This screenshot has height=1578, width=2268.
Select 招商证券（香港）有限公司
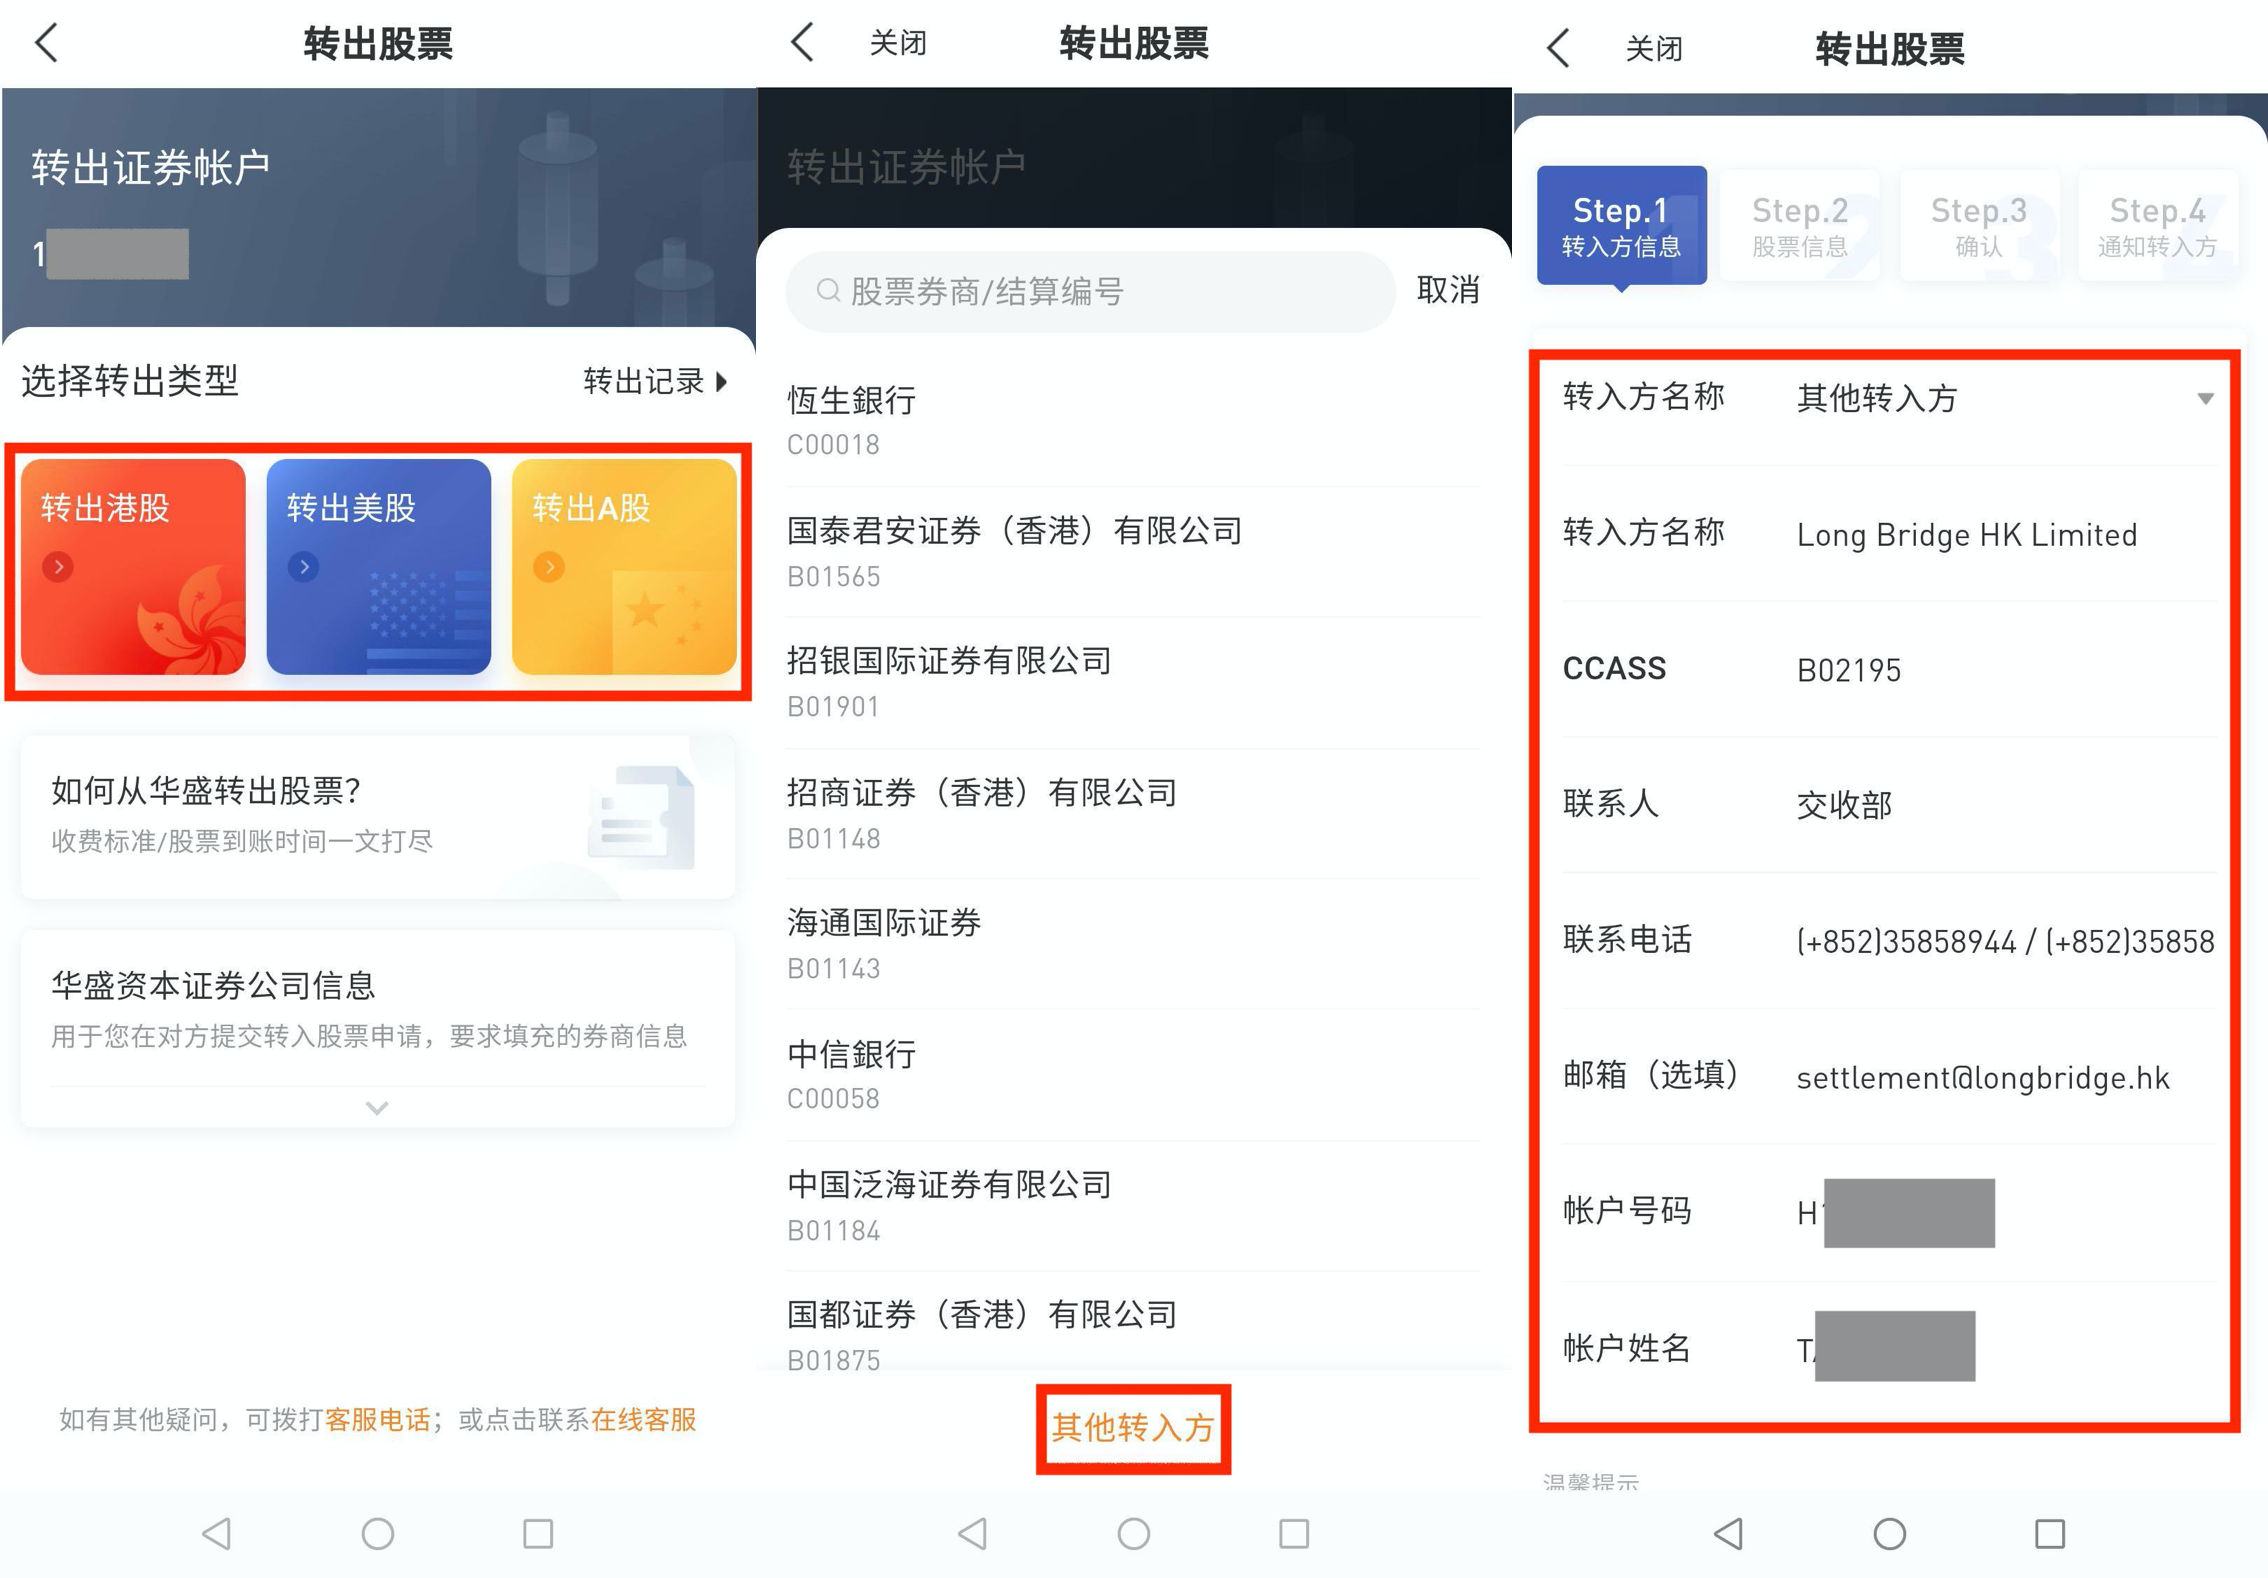click(1134, 814)
